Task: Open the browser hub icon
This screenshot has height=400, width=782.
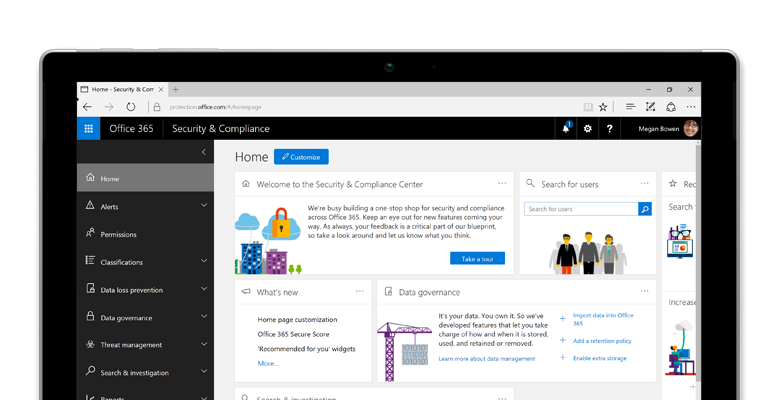Action: [x=630, y=107]
